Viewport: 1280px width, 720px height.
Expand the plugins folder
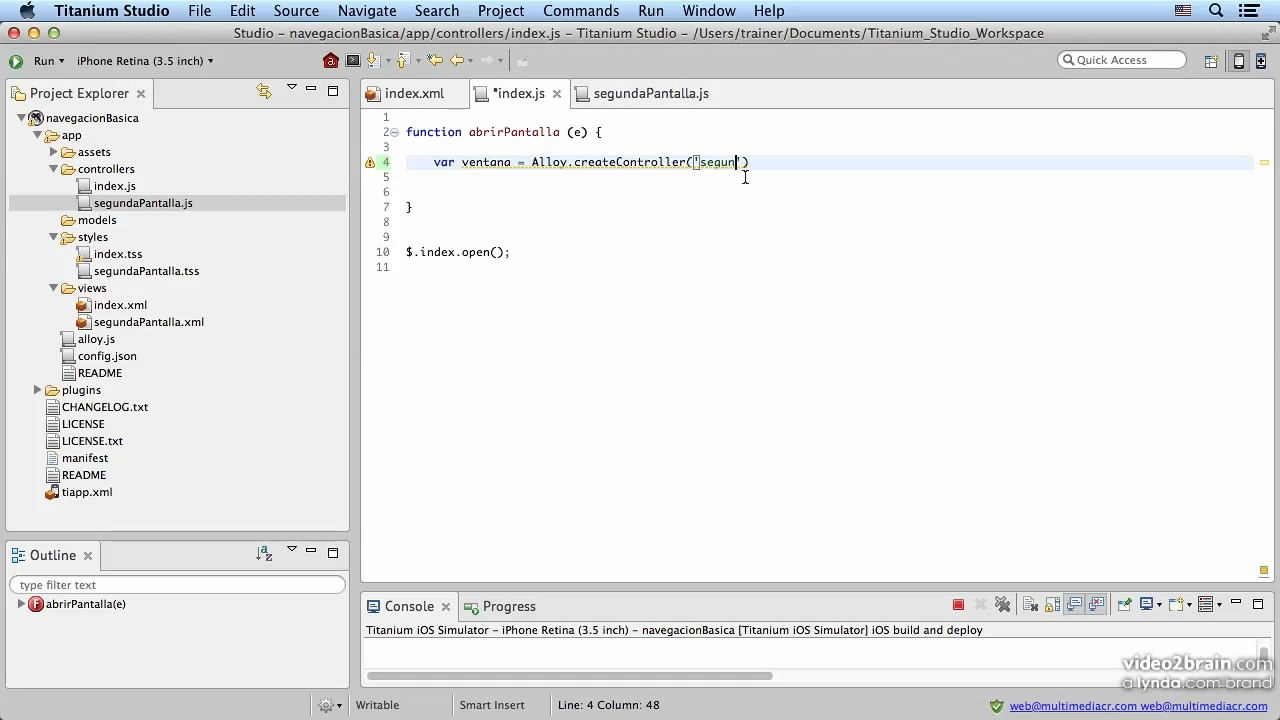pyautogui.click(x=38, y=390)
